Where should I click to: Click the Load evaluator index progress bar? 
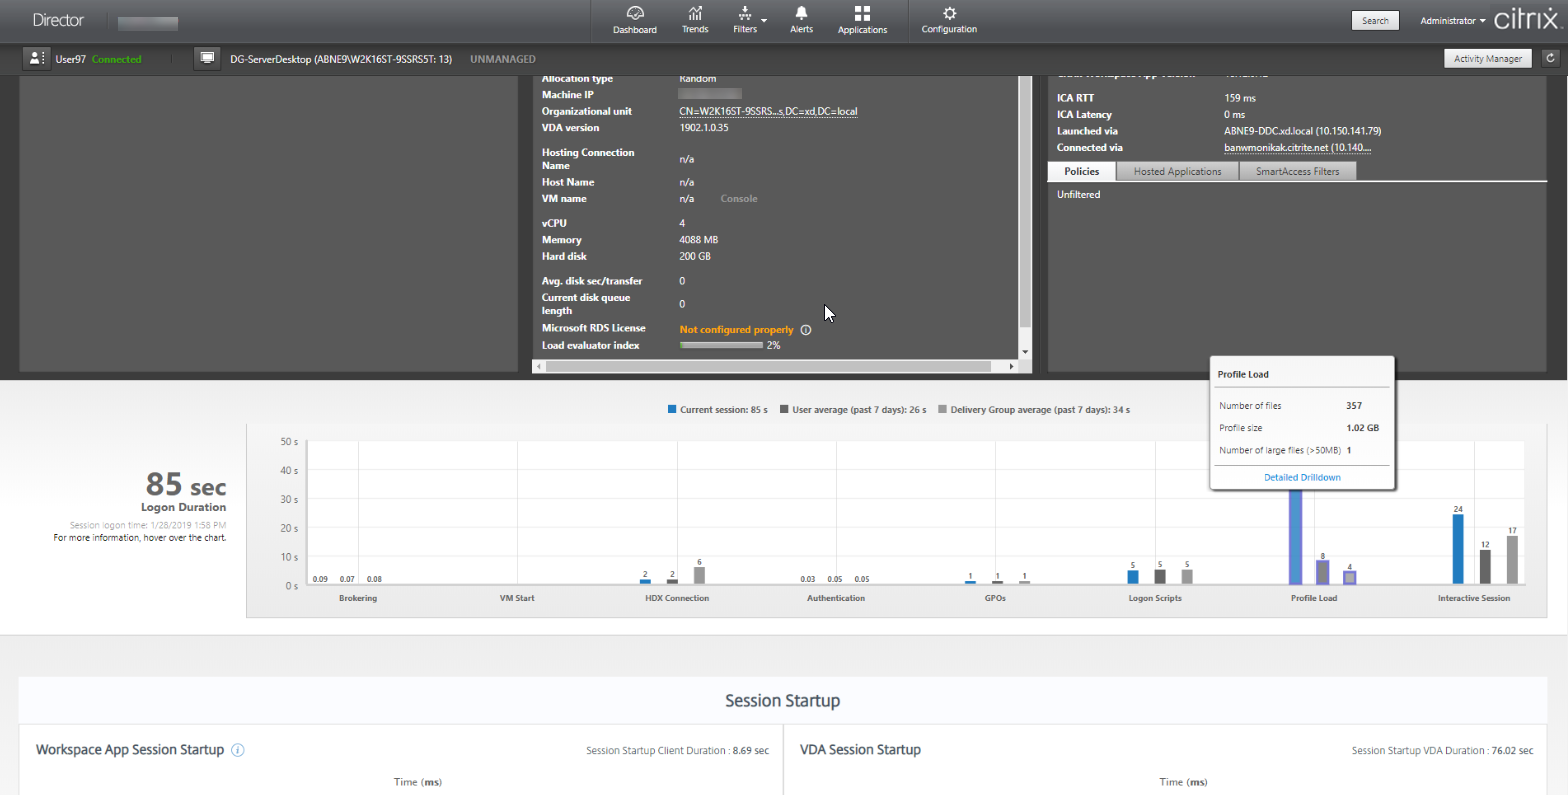(721, 345)
